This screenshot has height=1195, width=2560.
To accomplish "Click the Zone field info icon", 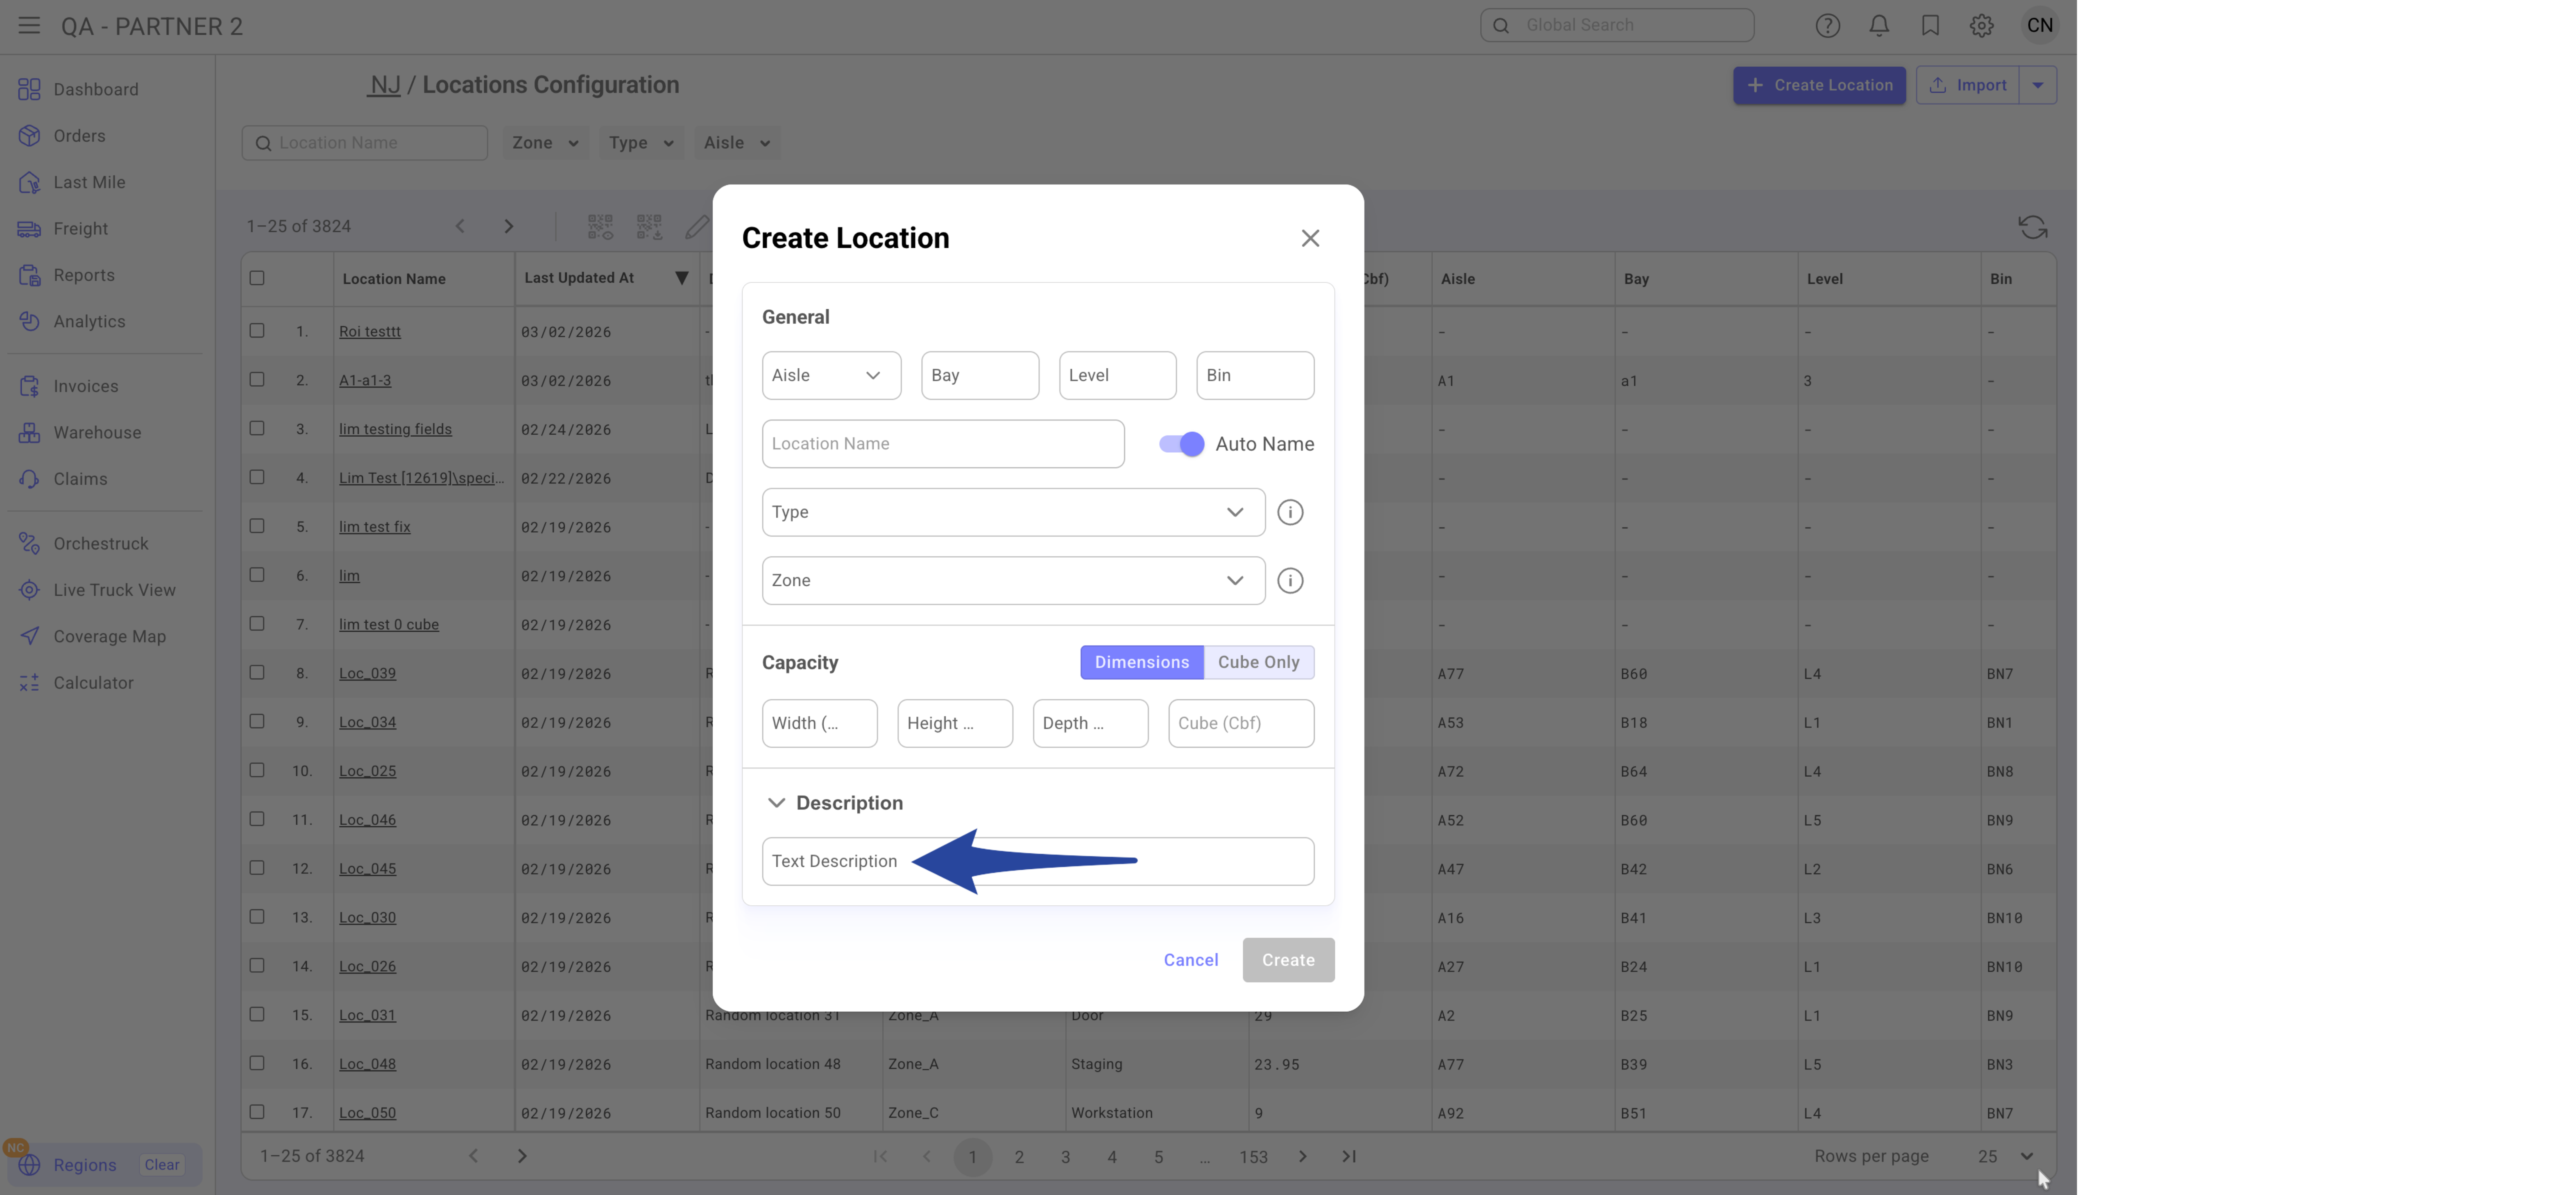I will tap(1290, 580).
